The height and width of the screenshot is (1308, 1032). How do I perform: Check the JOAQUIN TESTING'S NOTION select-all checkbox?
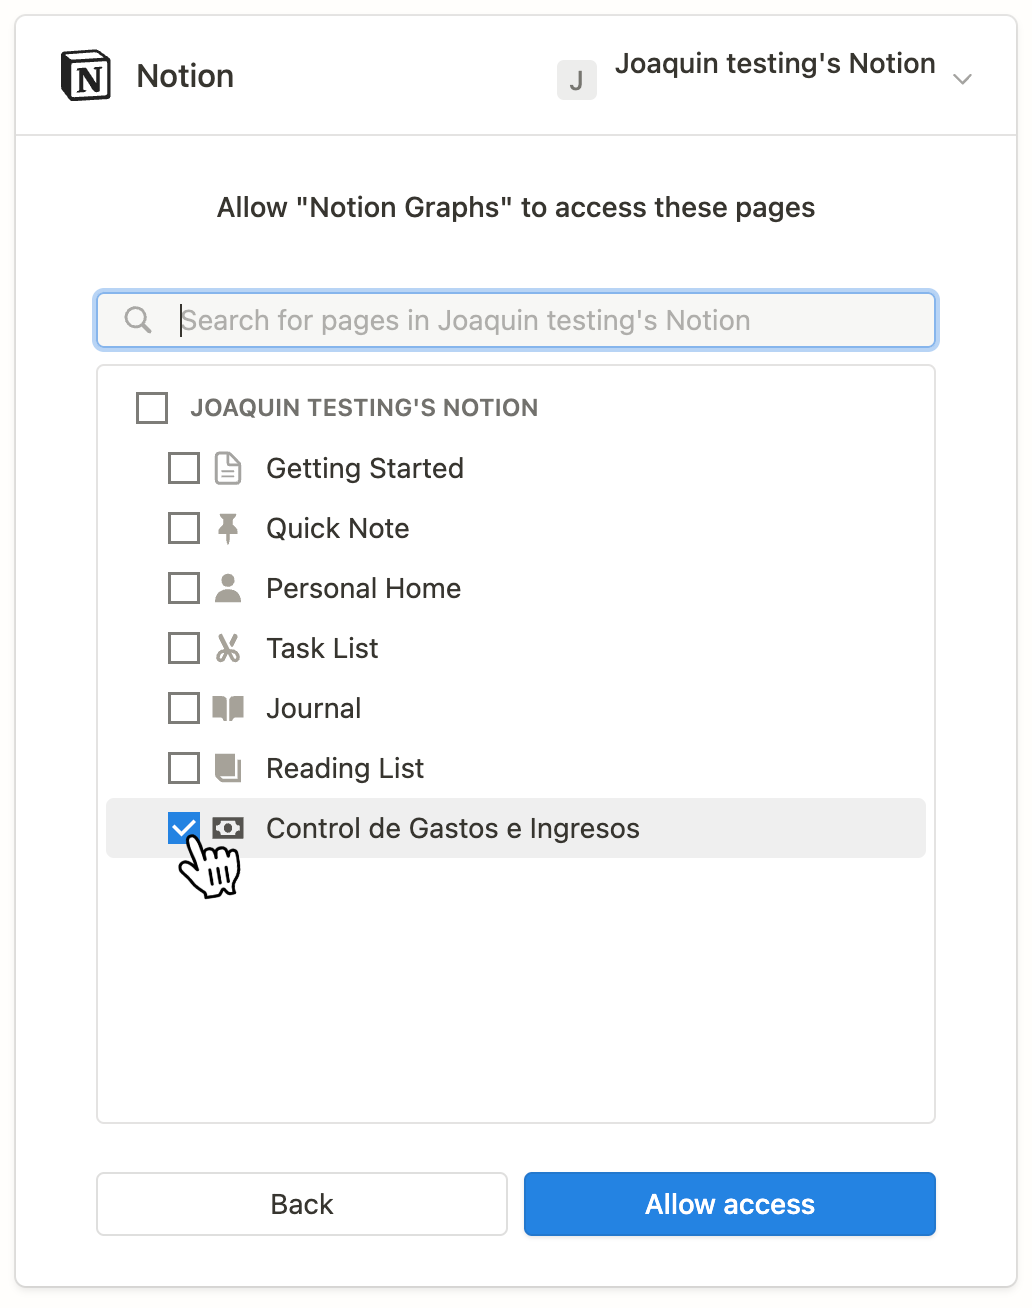(151, 408)
